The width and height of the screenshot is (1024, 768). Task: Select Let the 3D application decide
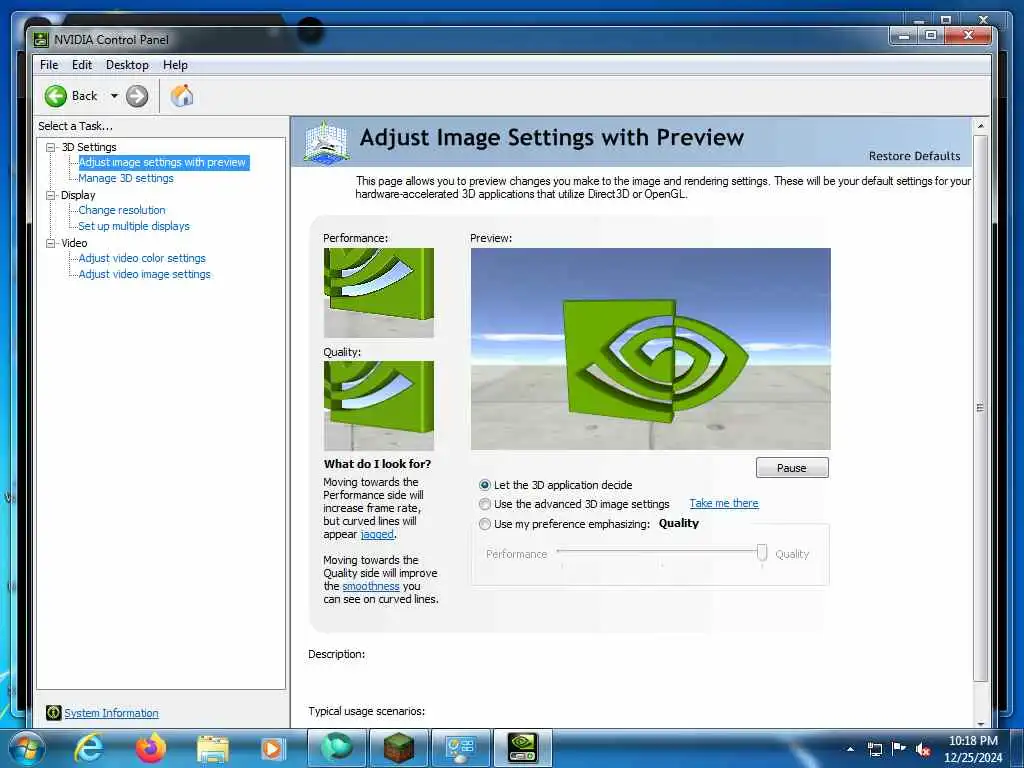coord(485,485)
